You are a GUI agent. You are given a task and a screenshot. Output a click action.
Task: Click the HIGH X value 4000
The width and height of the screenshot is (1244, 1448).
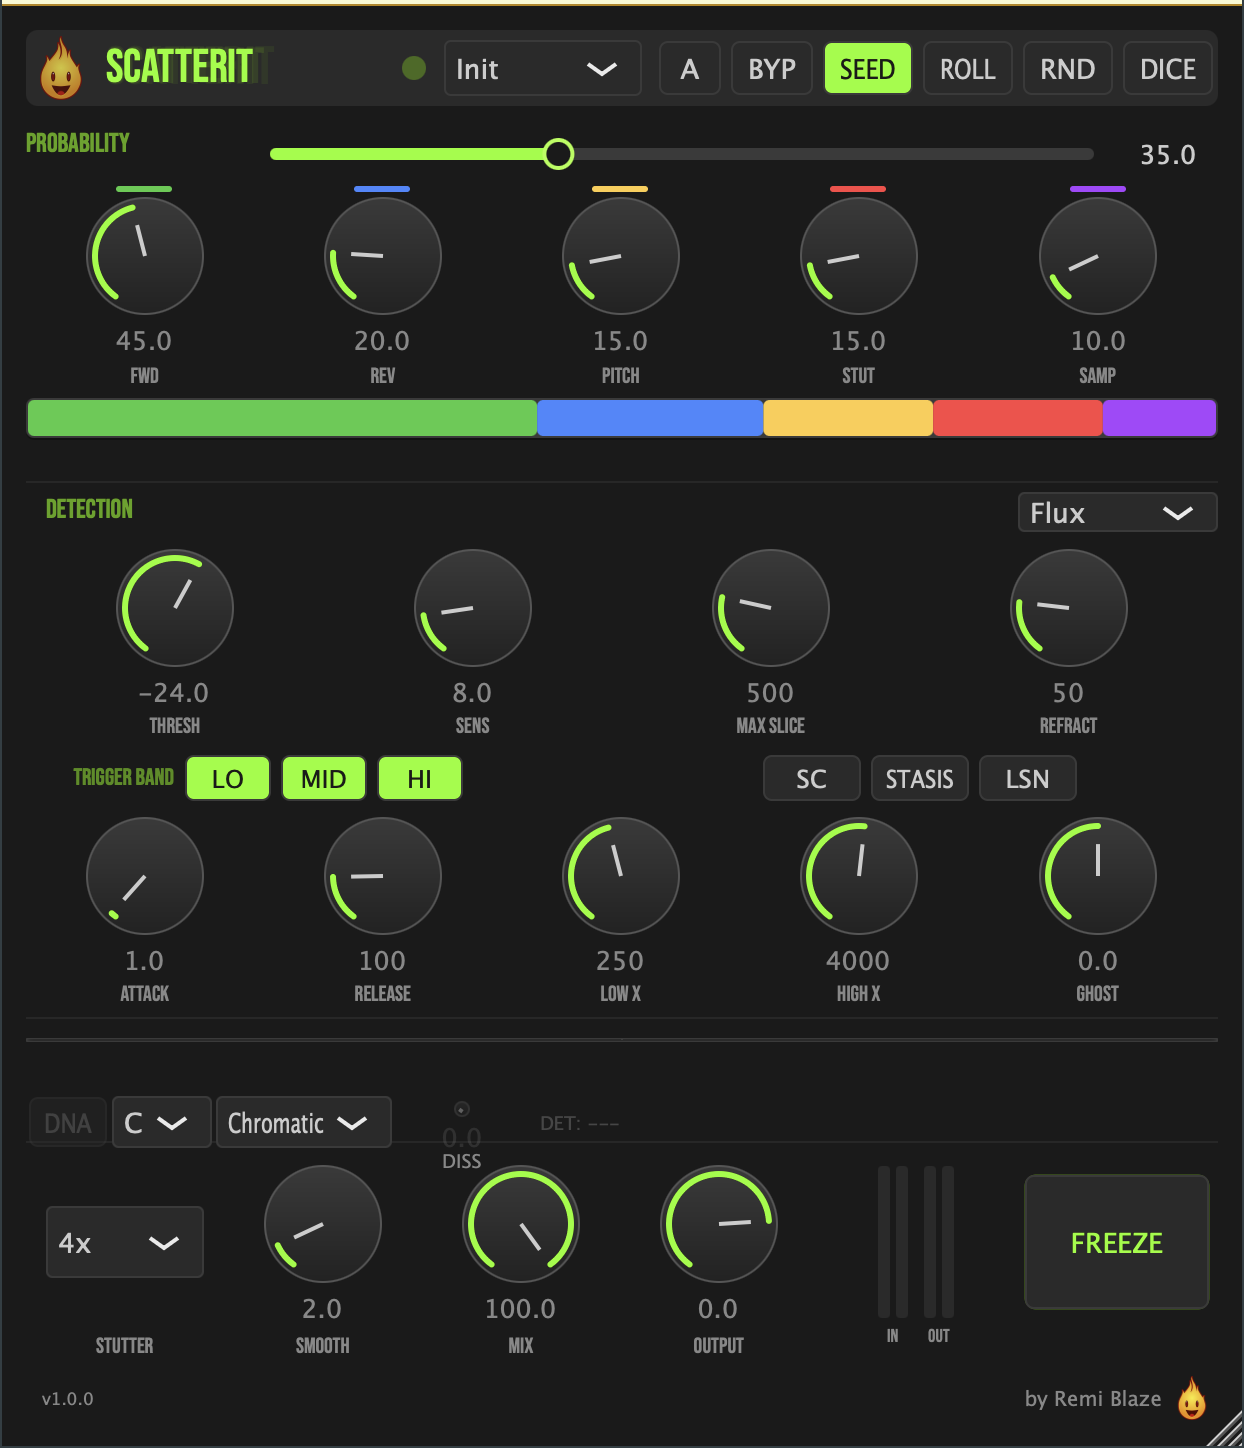[x=858, y=961]
